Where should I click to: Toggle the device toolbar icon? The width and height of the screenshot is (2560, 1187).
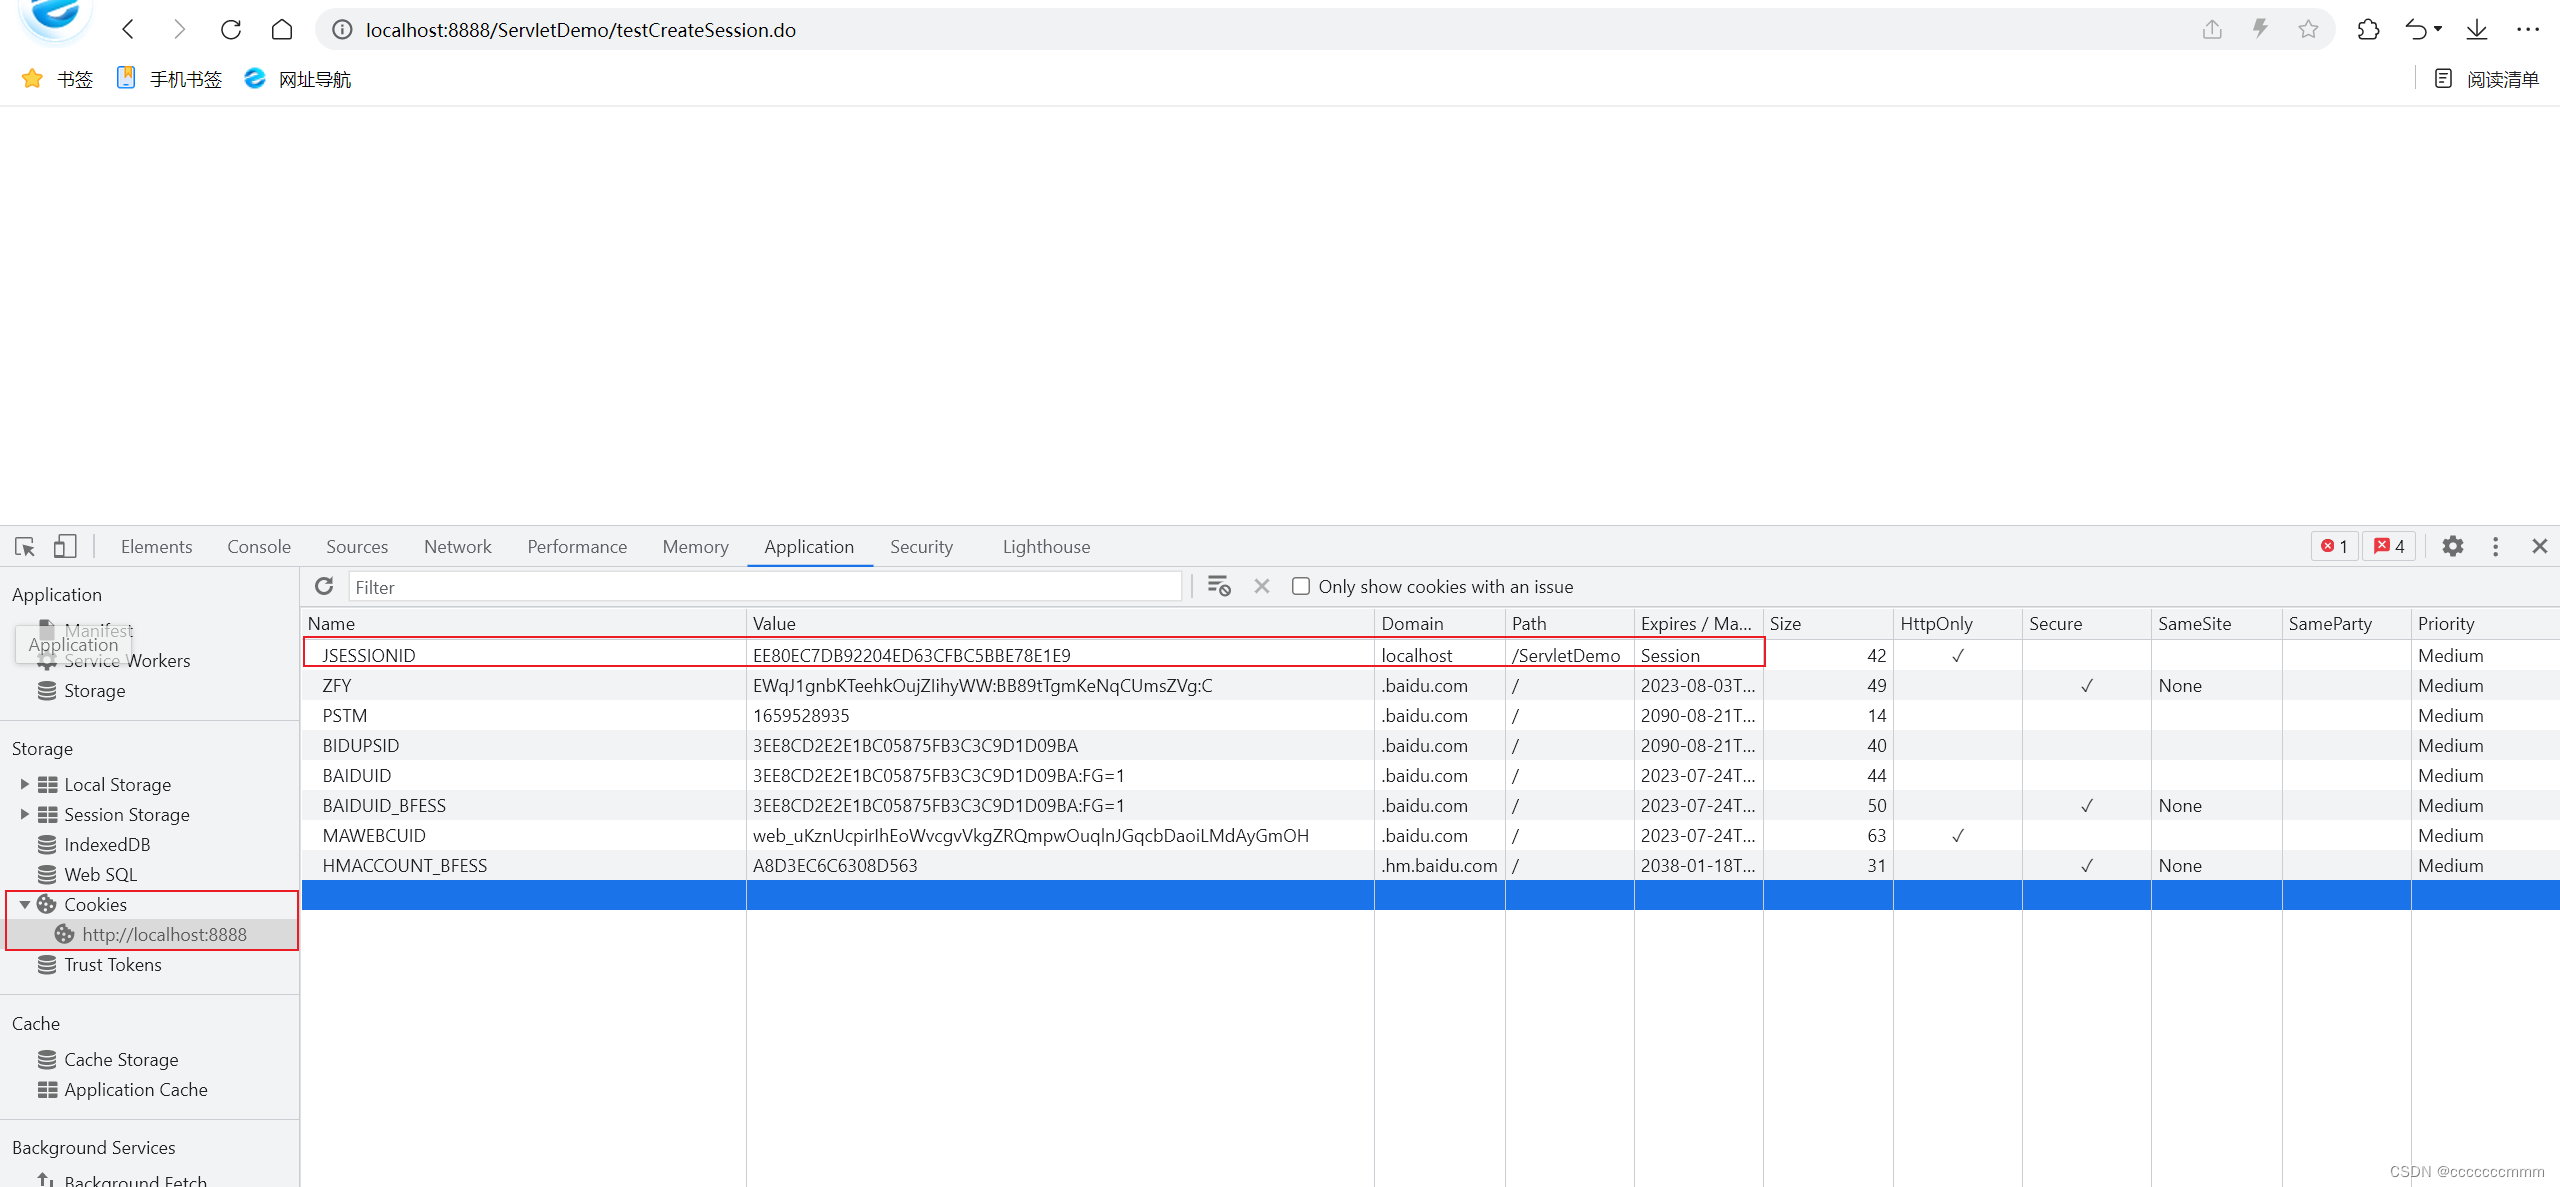[x=65, y=546]
